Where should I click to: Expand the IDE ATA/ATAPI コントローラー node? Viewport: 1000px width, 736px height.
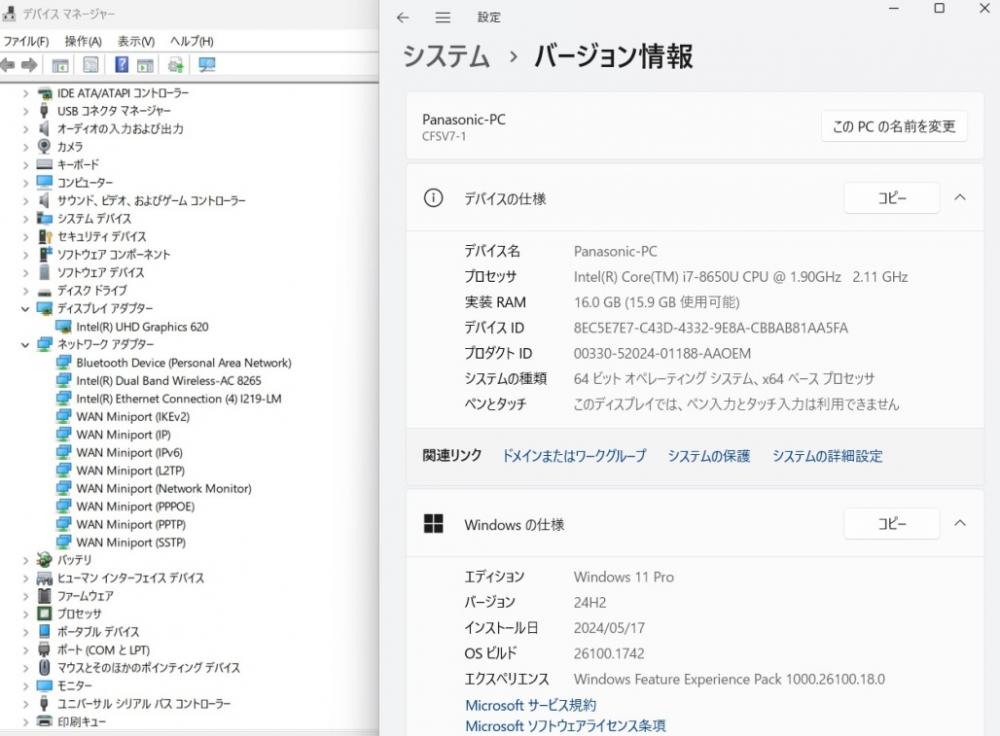[x=26, y=93]
